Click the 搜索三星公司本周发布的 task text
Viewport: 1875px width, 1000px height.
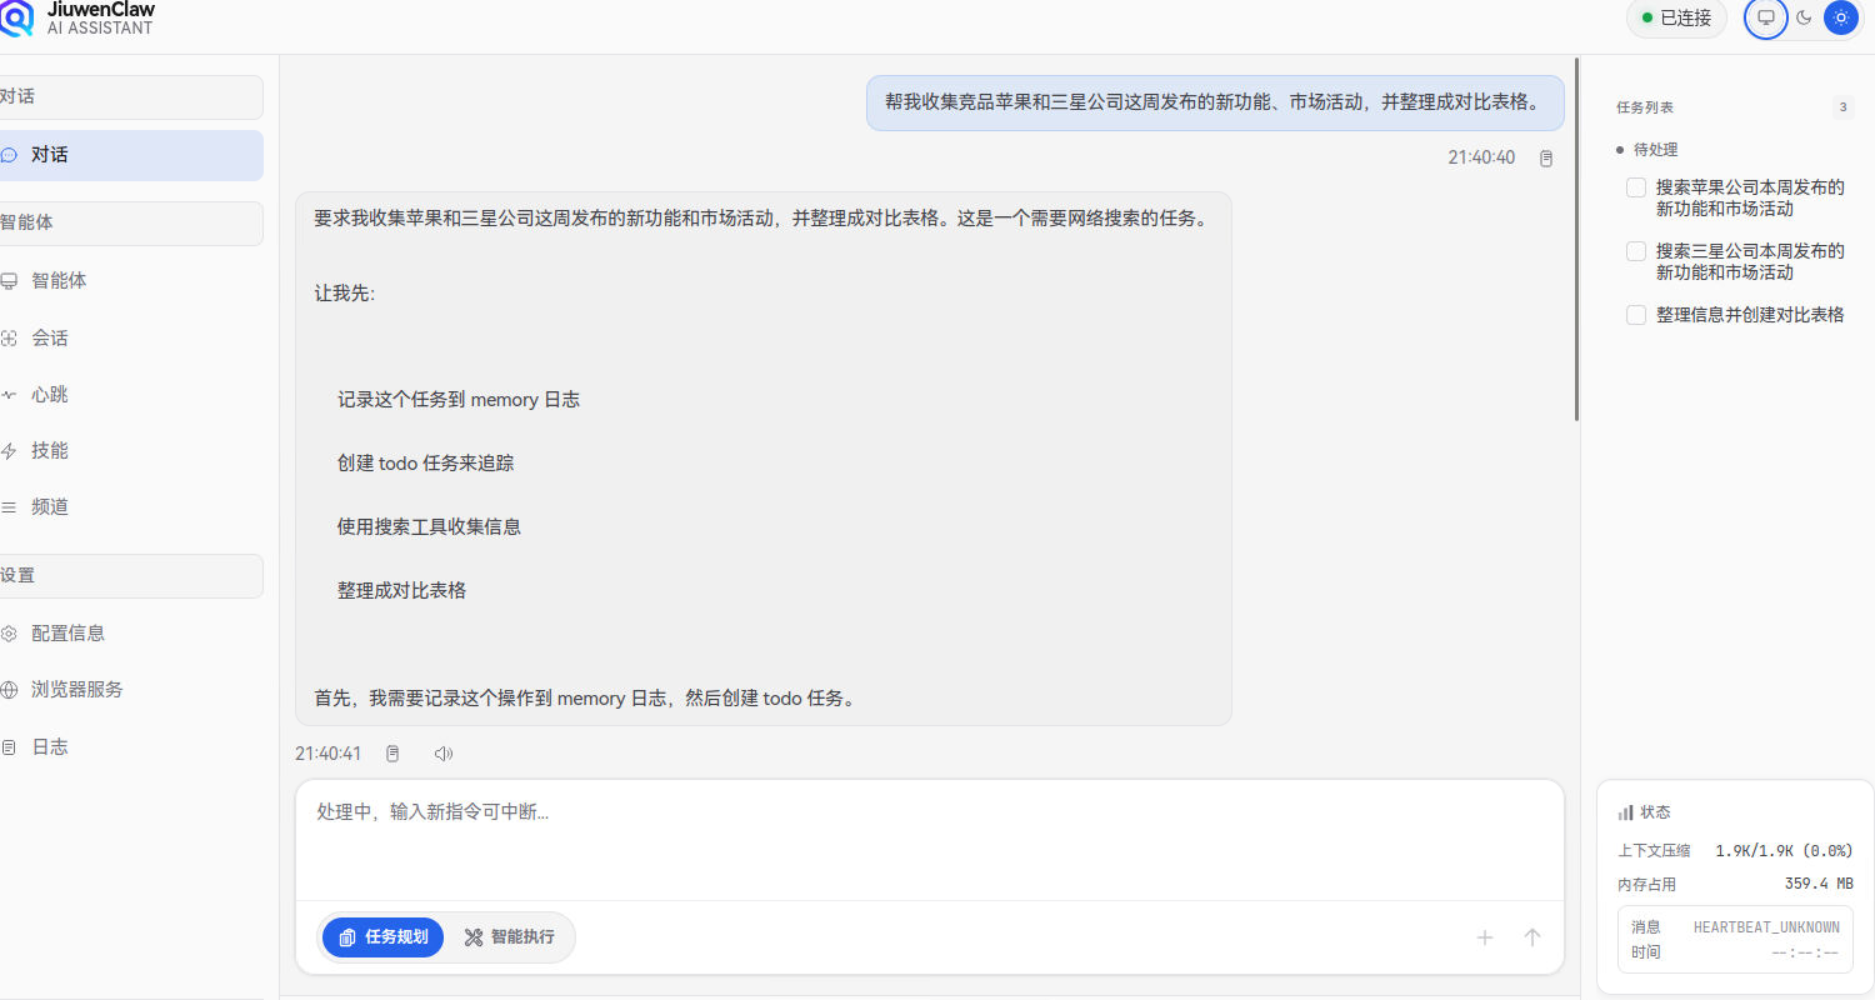1750,262
